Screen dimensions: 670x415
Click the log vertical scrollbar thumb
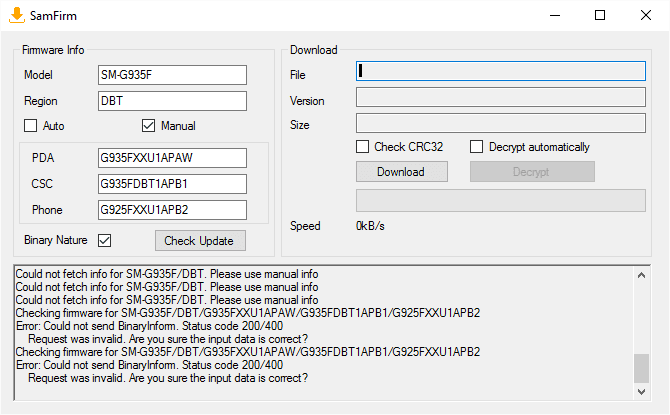tap(641, 368)
